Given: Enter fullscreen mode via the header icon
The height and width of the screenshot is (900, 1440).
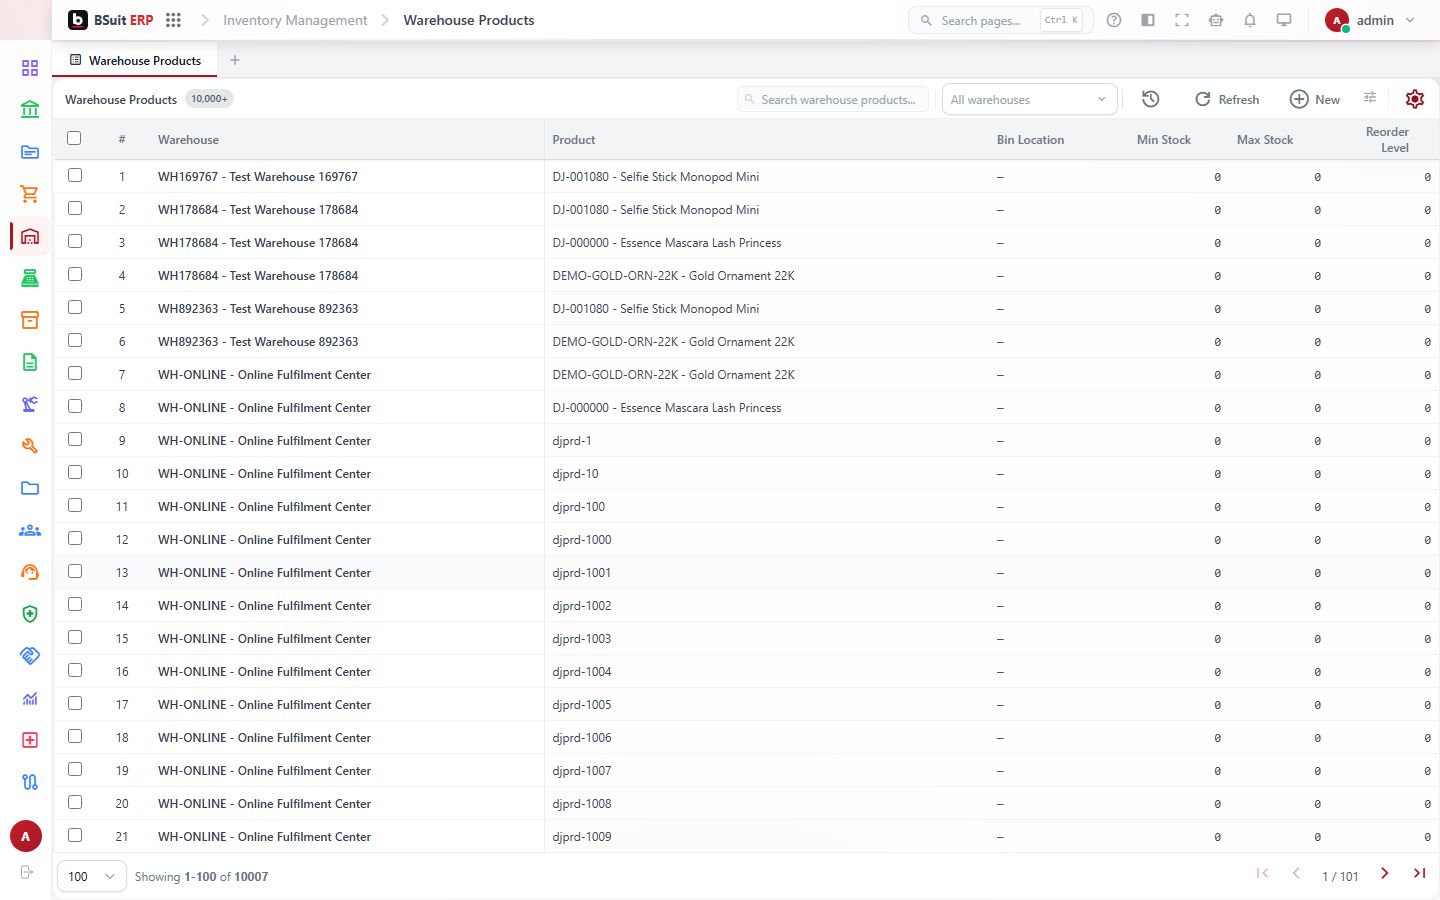Looking at the screenshot, I should point(1182,20).
